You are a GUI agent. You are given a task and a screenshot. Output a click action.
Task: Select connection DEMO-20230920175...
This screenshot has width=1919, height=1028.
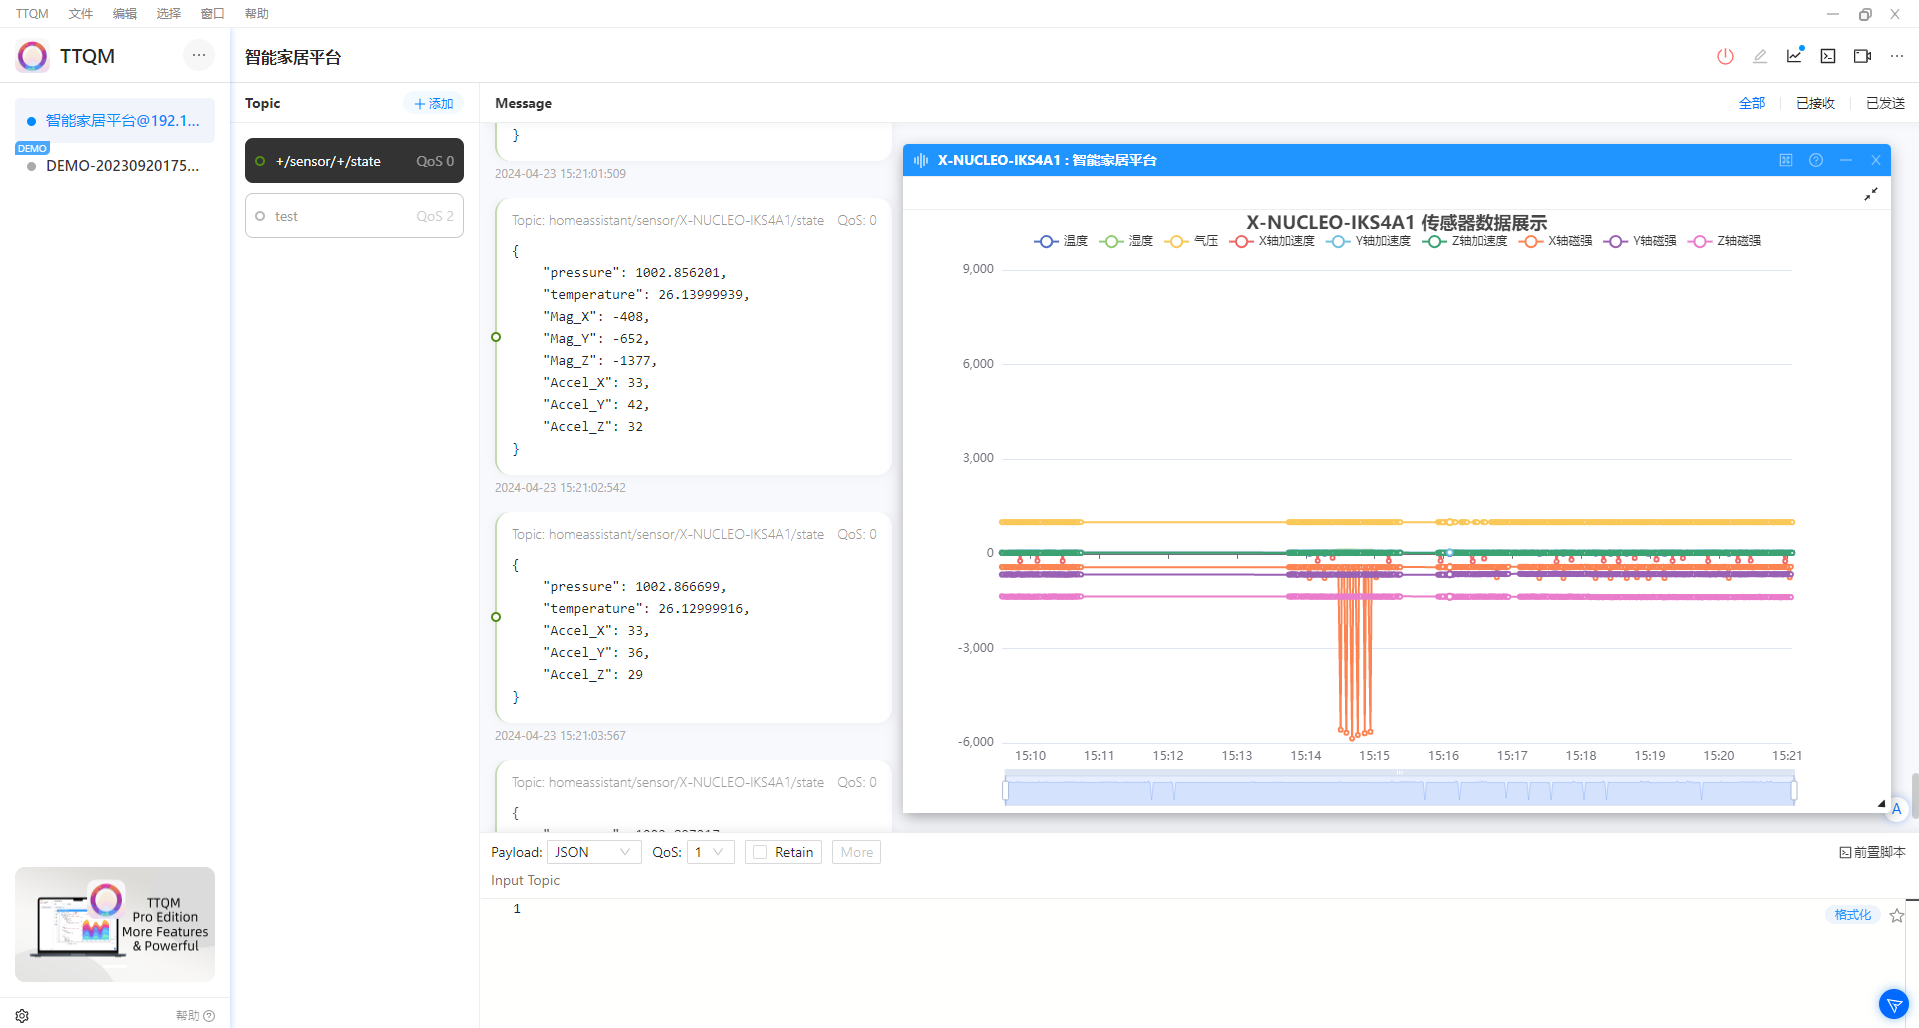coord(115,166)
